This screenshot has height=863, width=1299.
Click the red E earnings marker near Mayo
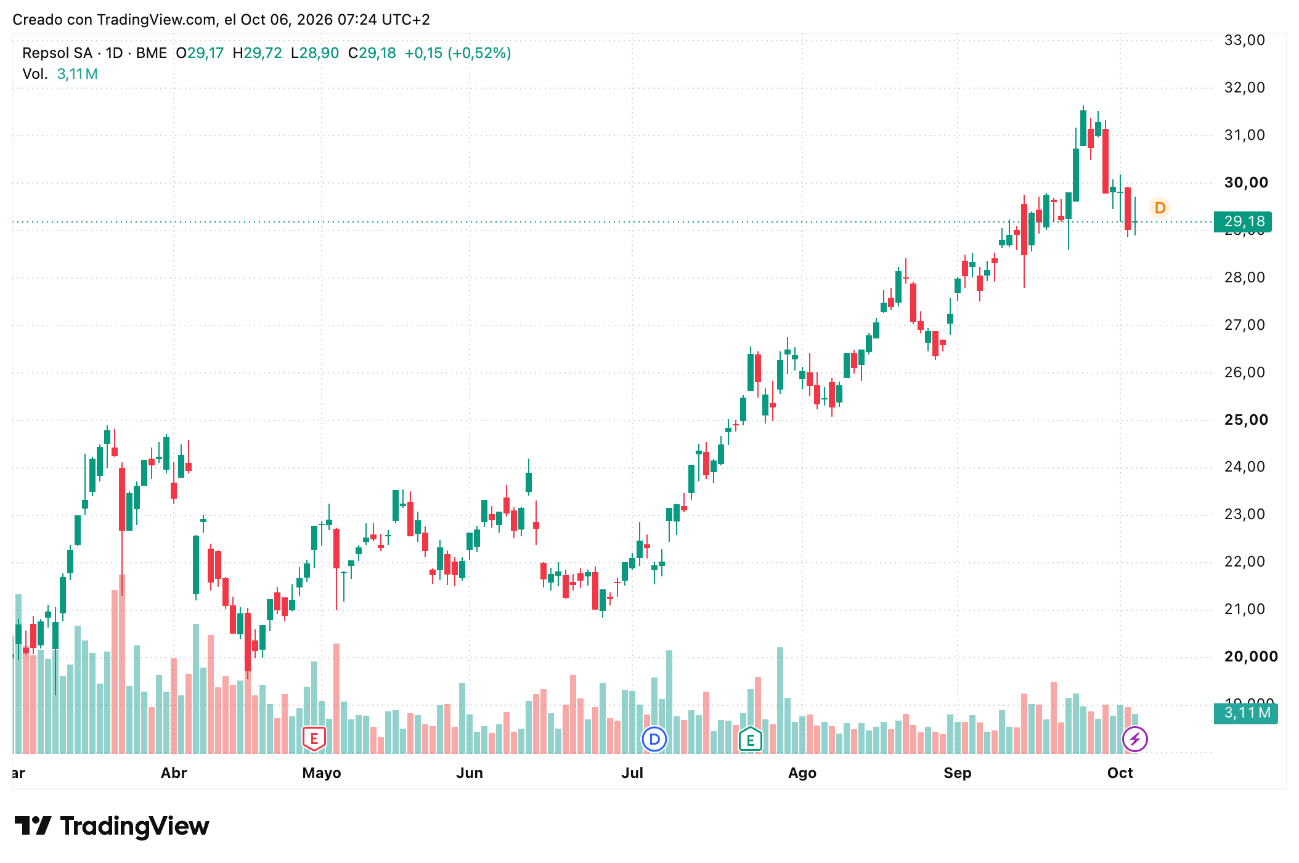[315, 739]
